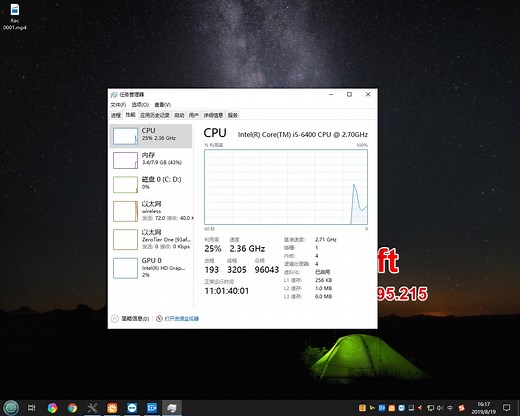This screenshot has height=416, width=520.
Task: Open the 服务 tab
Action: tap(233, 115)
